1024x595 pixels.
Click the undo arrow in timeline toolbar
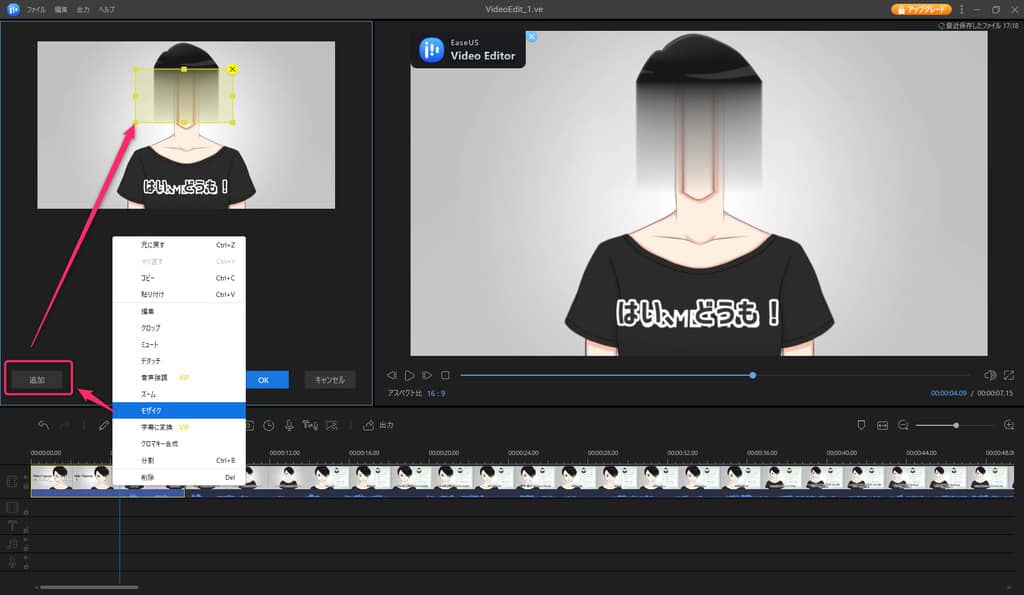[43, 425]
